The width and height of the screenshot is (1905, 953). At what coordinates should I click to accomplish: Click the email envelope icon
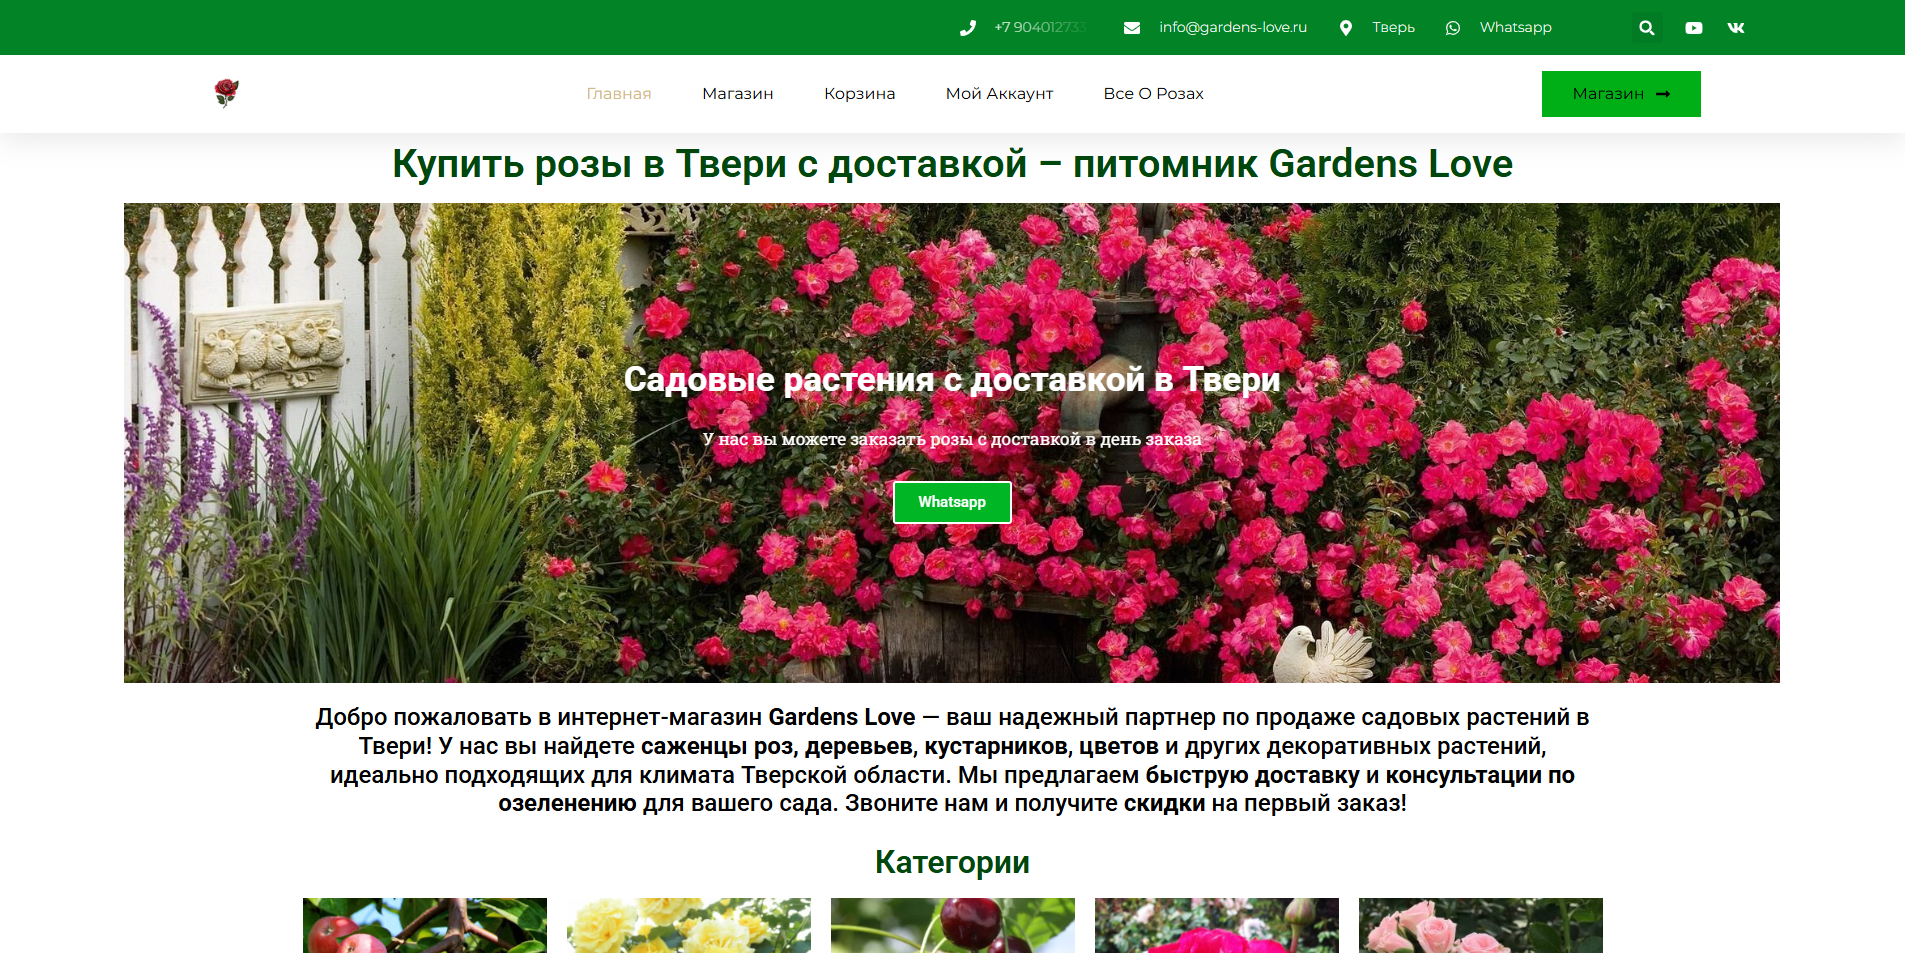click(x=1131, y=28)
